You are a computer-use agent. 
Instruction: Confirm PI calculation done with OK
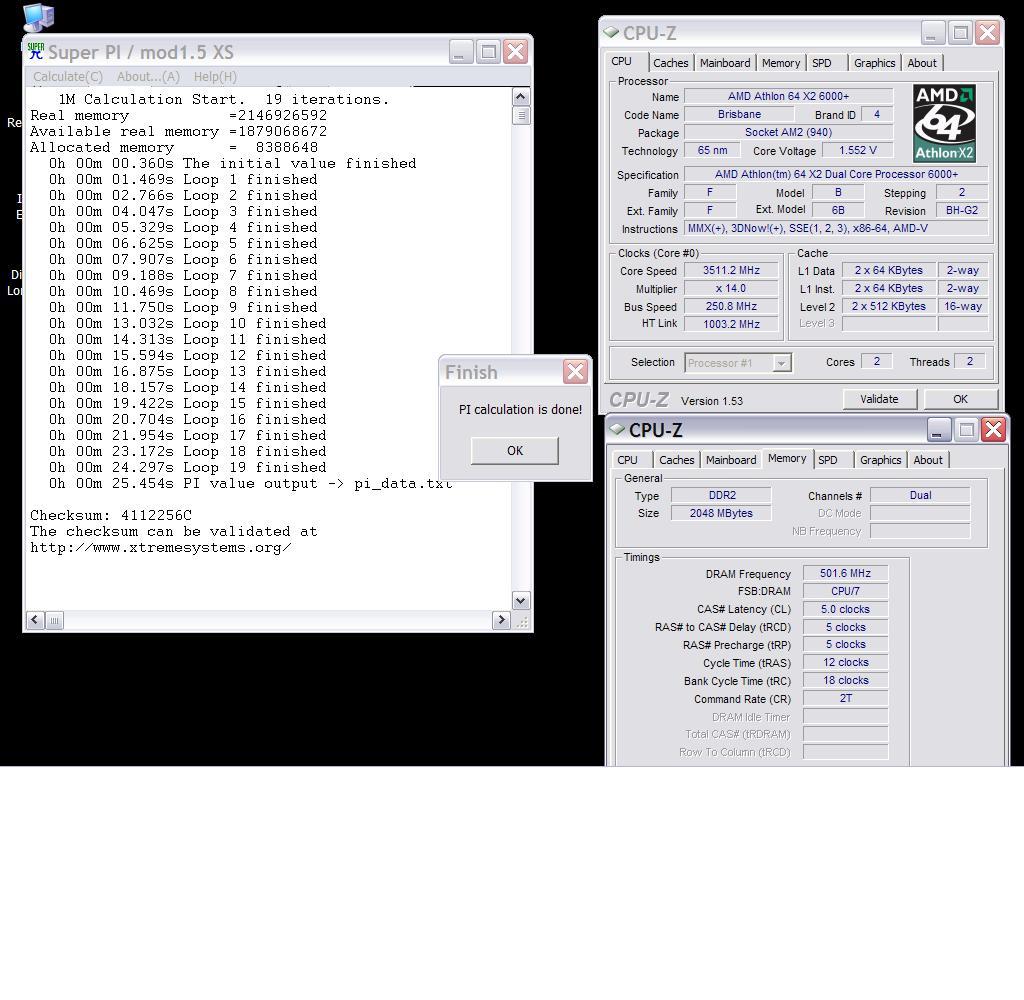[x=515, y=451]
